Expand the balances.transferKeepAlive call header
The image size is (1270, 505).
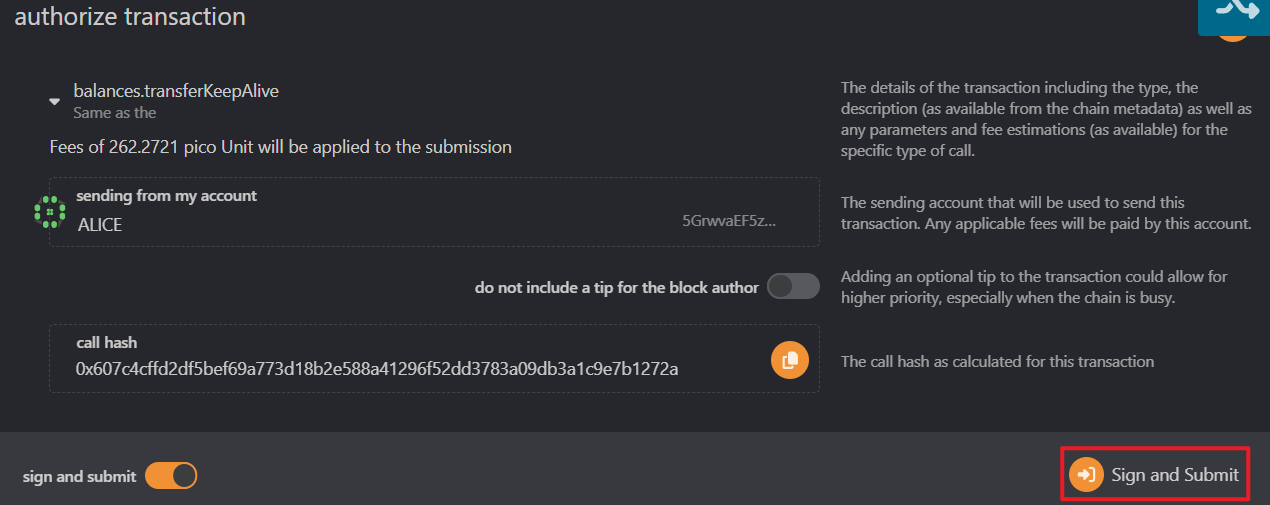(x=176, y=91)
